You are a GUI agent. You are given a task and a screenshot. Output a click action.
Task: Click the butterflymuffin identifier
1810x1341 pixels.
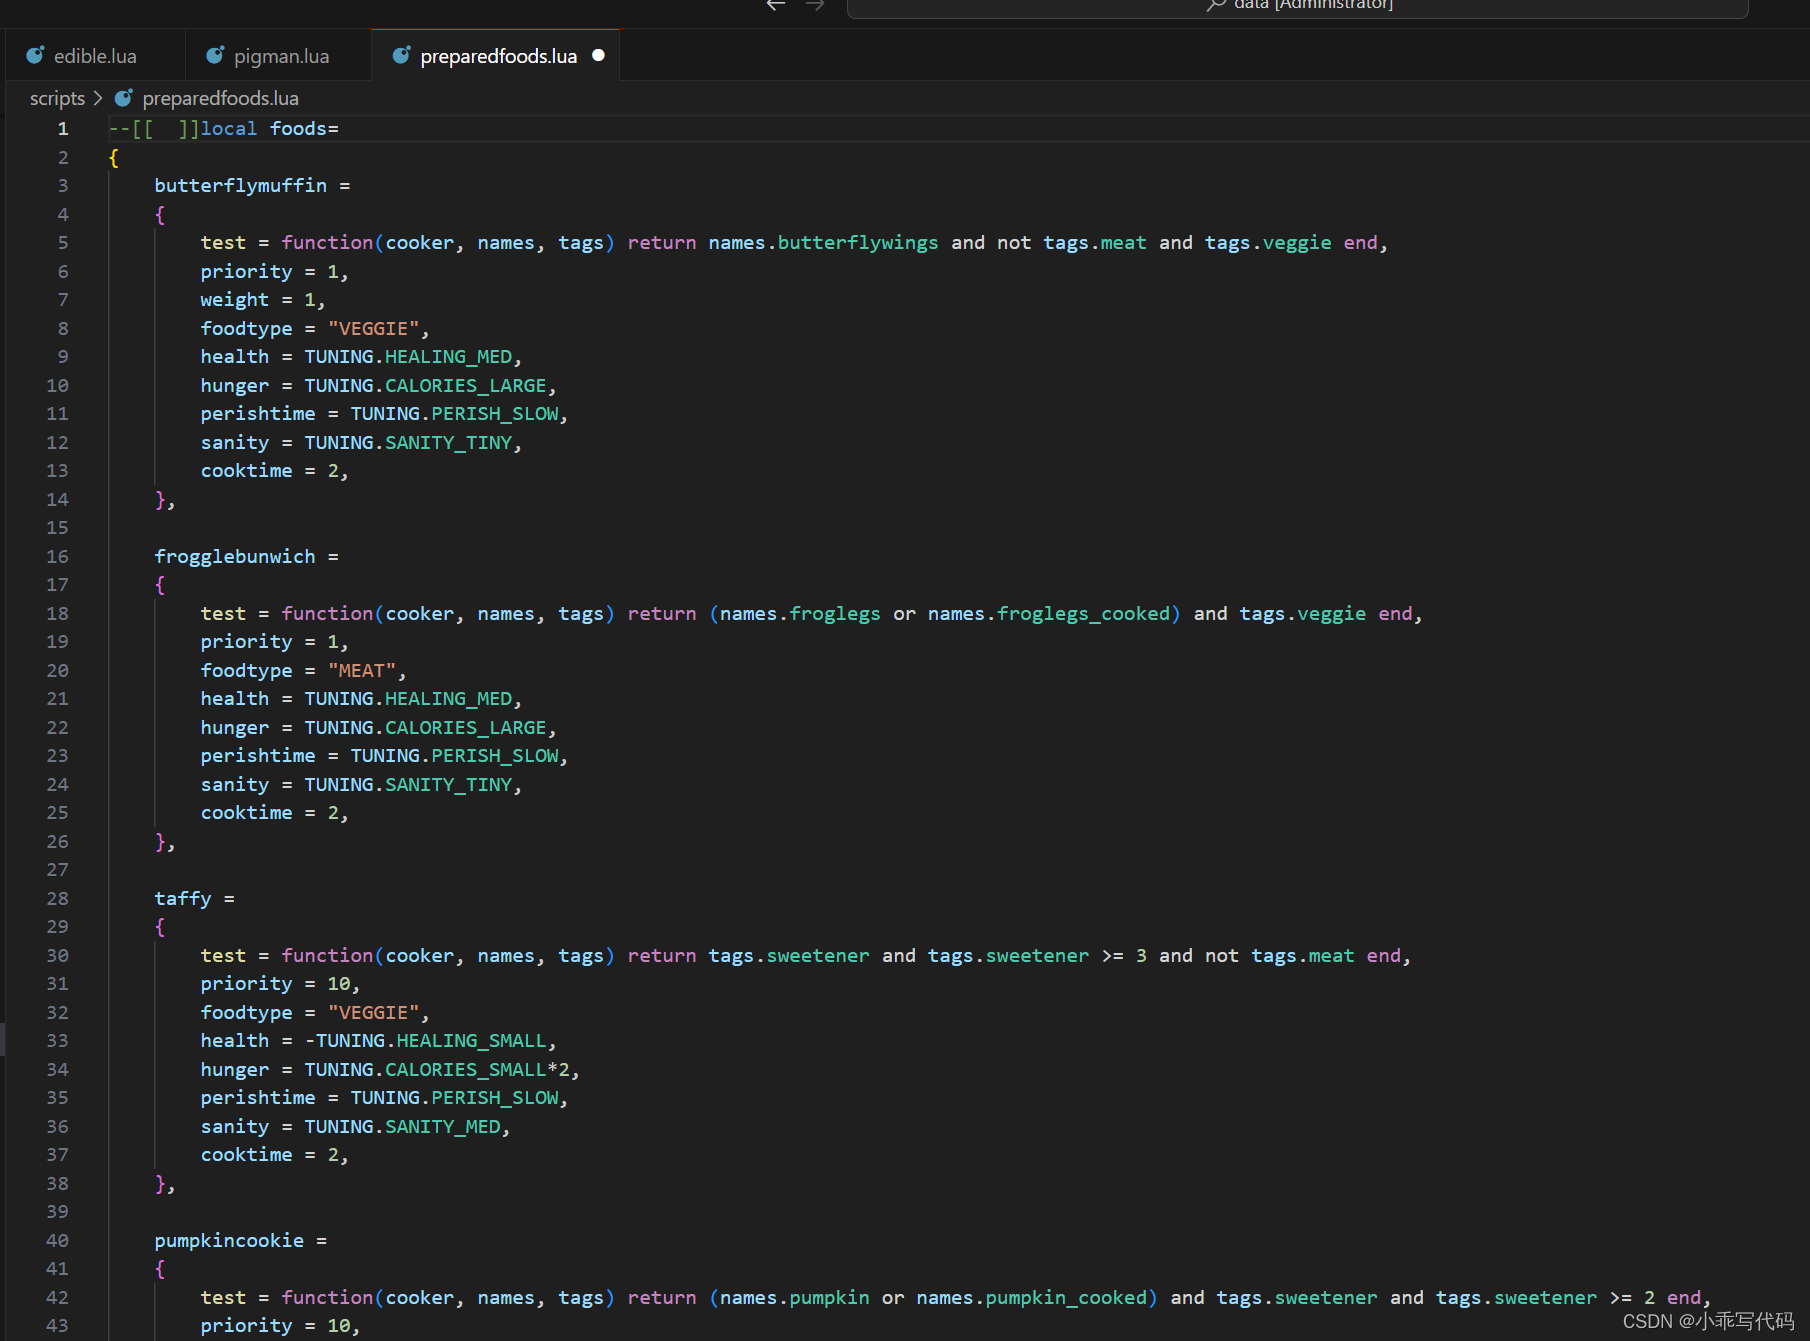pyautogui.click(x=240, y=186)
